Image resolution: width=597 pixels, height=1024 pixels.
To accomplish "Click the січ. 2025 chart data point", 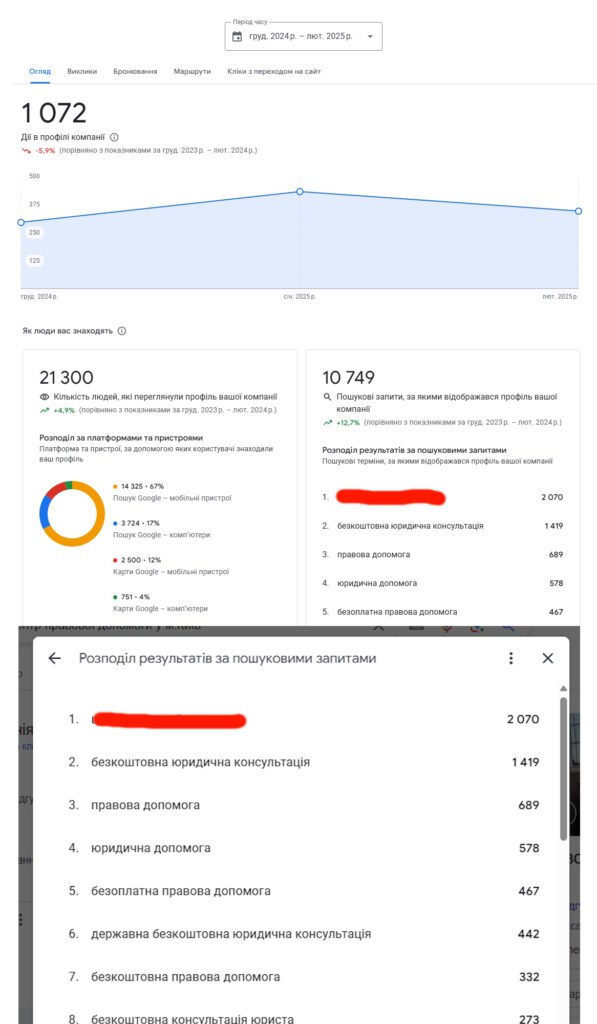I will (300, 191).
